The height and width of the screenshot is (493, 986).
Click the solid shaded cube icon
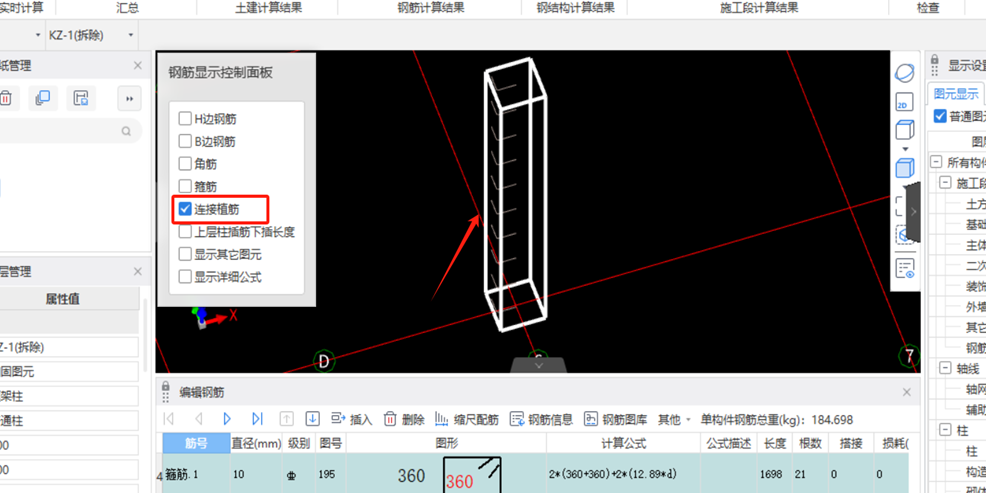click(x=904, y=168)
